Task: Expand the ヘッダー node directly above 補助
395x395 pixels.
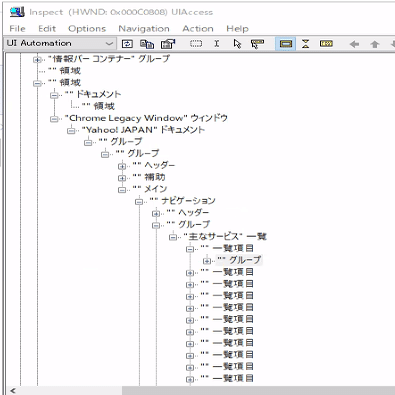Action: [122, 166]
